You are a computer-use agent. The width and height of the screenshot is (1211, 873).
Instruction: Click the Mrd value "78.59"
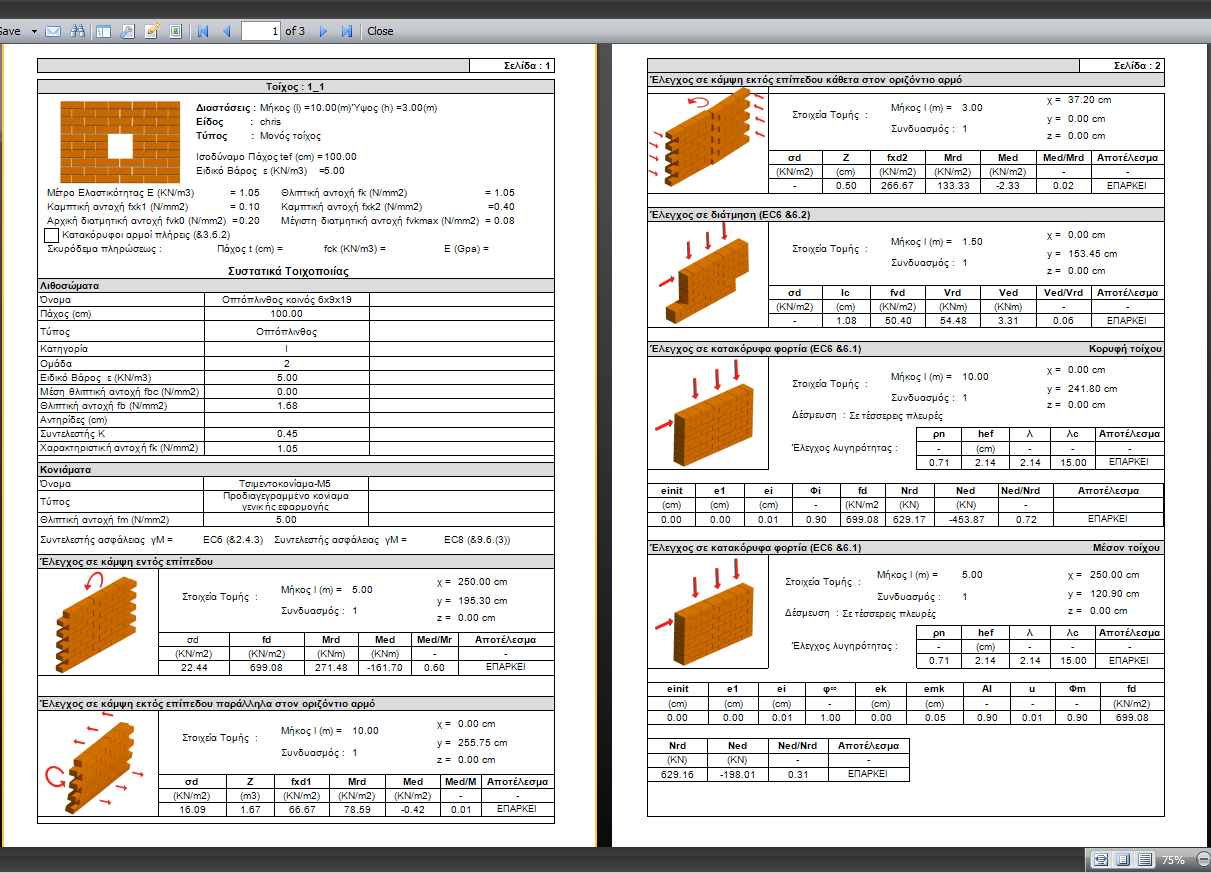point(357,809)
